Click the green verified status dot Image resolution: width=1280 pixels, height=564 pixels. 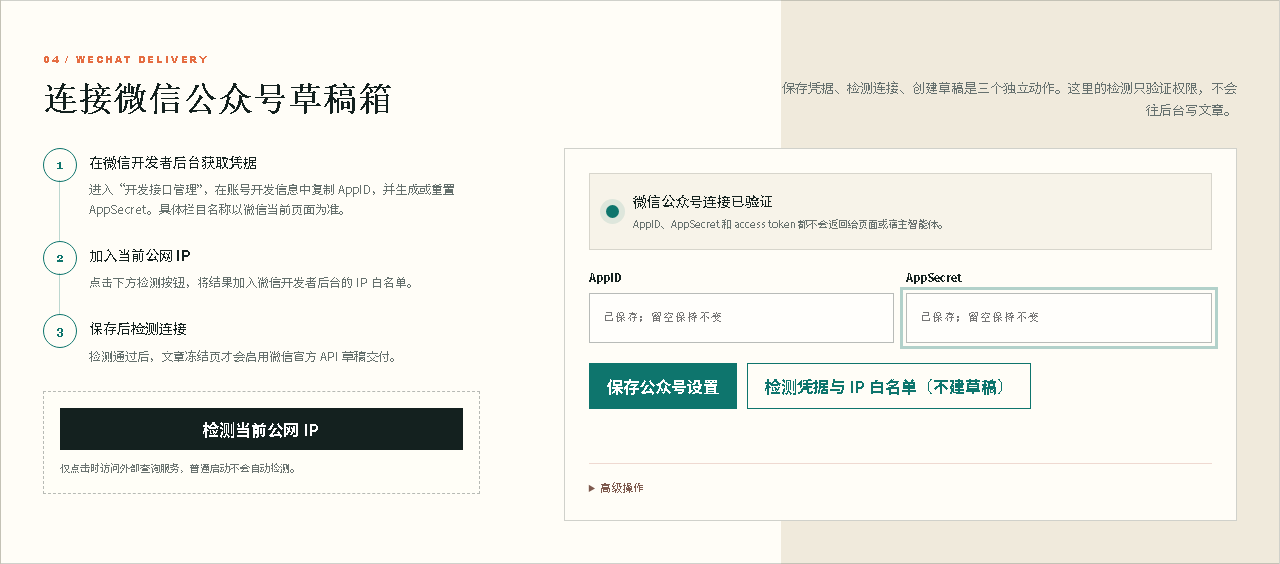pos(612,211)
